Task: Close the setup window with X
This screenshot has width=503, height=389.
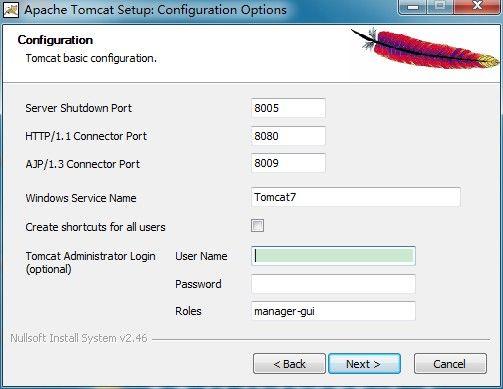Action: point(477,6)
